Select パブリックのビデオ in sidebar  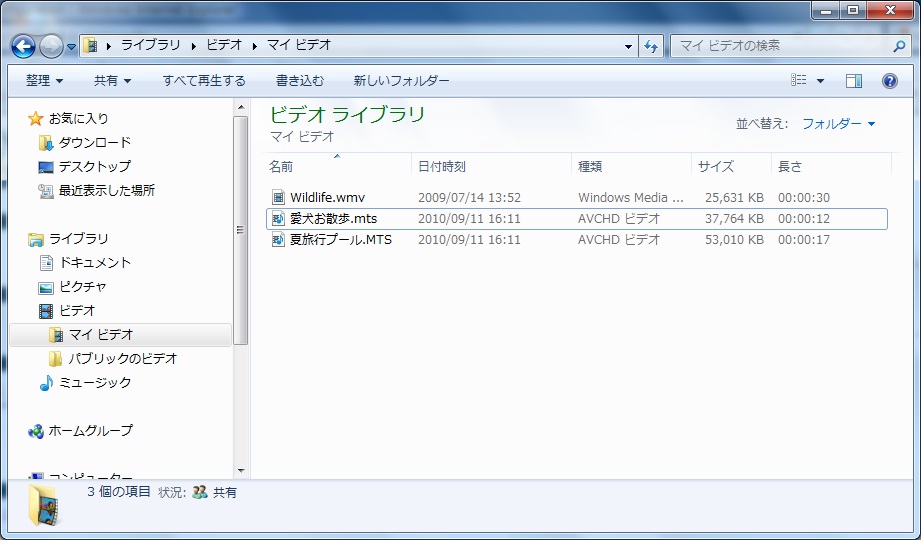tap(122, 358)
